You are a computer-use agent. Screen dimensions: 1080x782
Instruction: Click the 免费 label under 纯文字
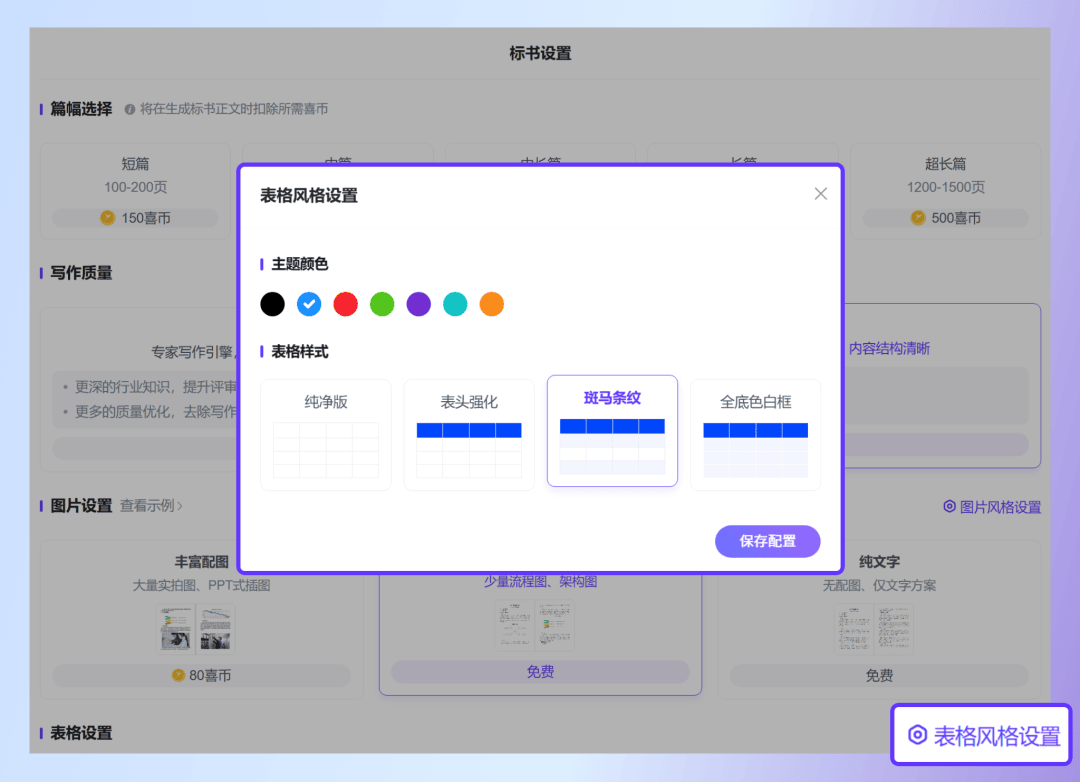point(879,675)
